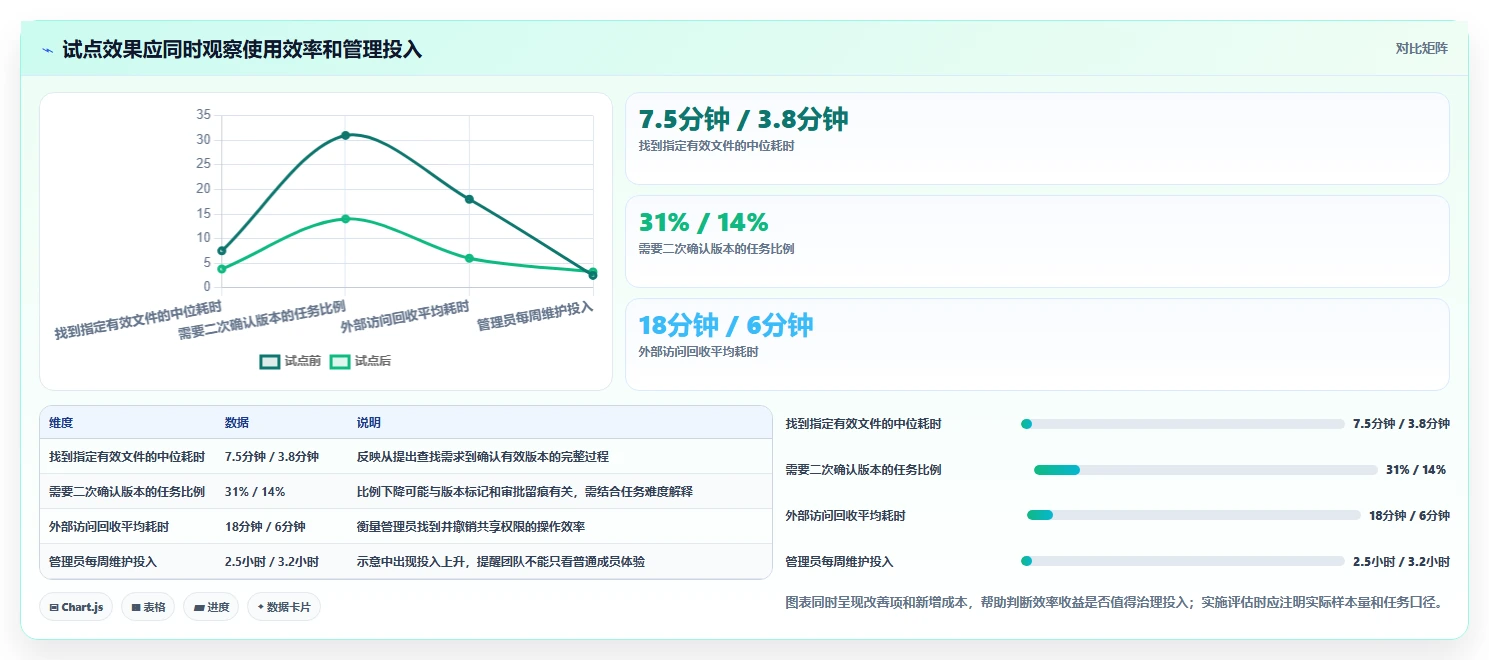
Task: Toggle the 试点后 legend swatch
Action: [x=340, y=361]
